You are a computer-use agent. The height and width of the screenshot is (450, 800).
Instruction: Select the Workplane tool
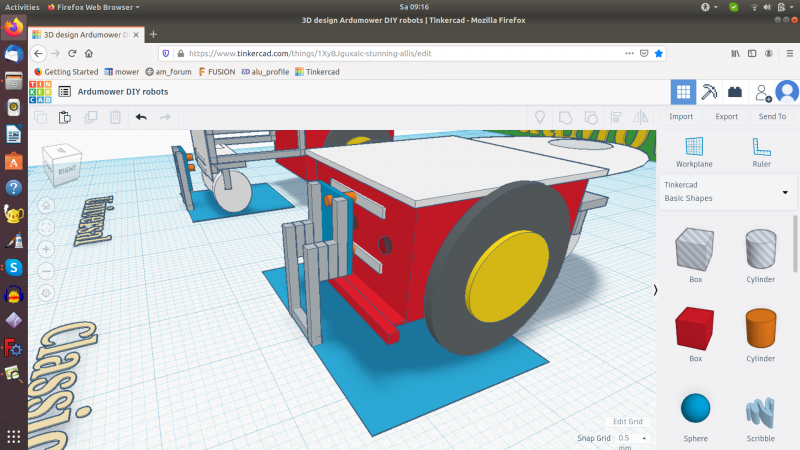(694, 152)
